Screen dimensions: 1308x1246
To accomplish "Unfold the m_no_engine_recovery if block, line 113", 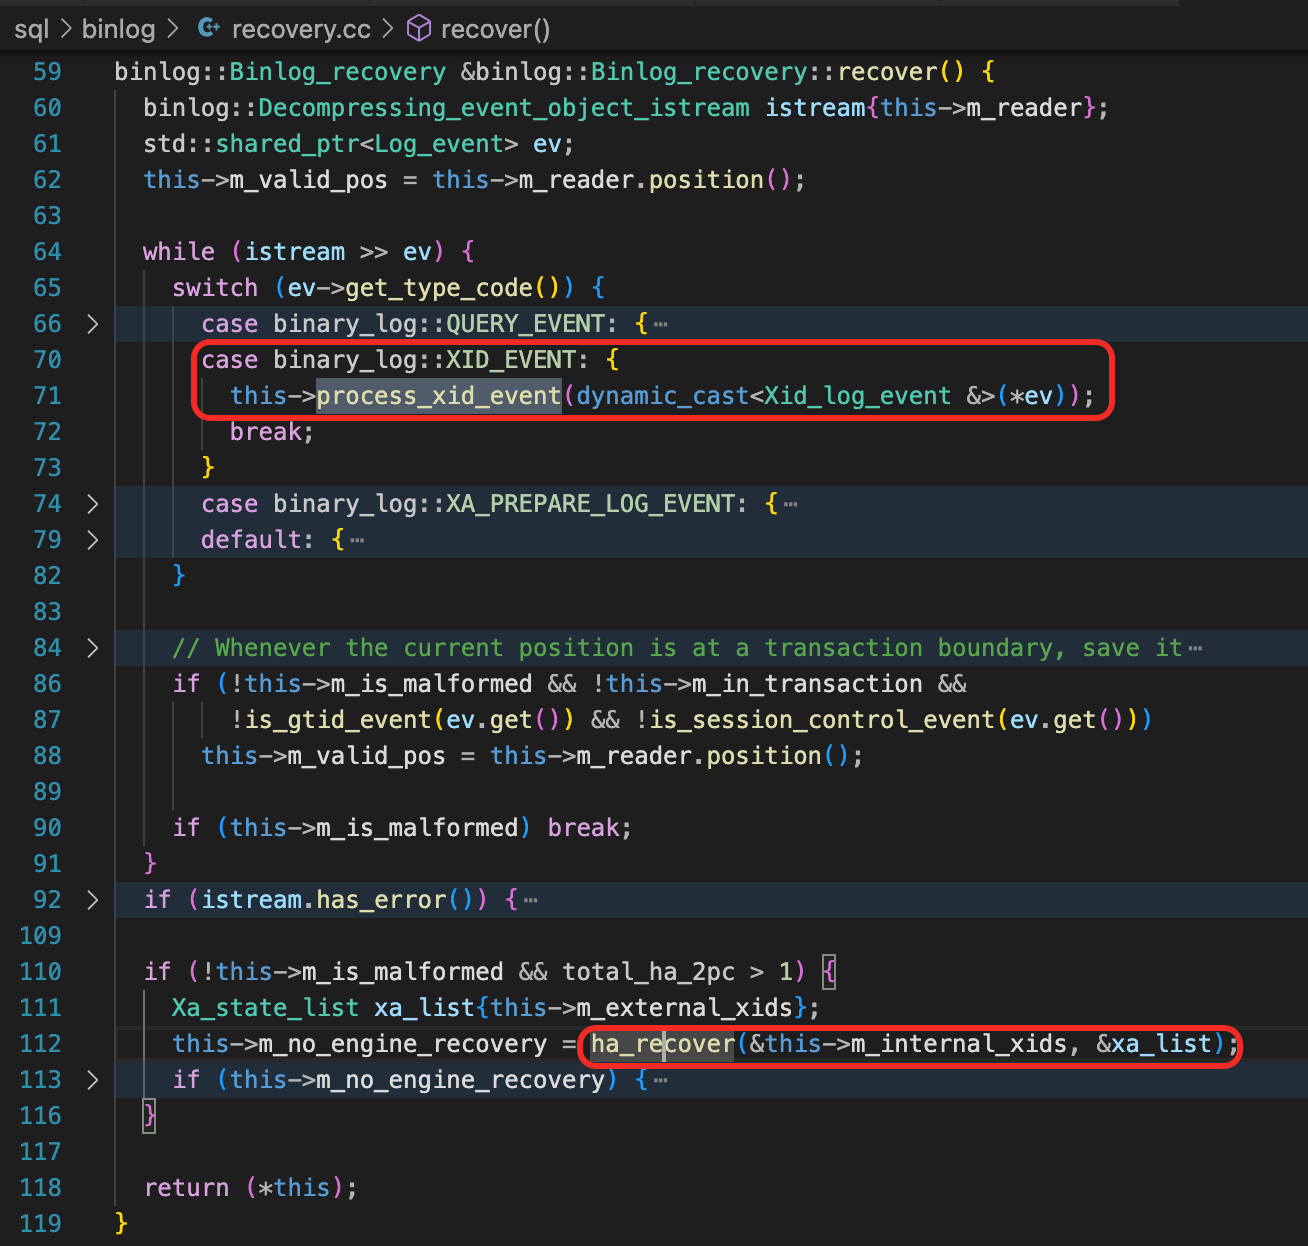I will click(x=93, y=1080).
